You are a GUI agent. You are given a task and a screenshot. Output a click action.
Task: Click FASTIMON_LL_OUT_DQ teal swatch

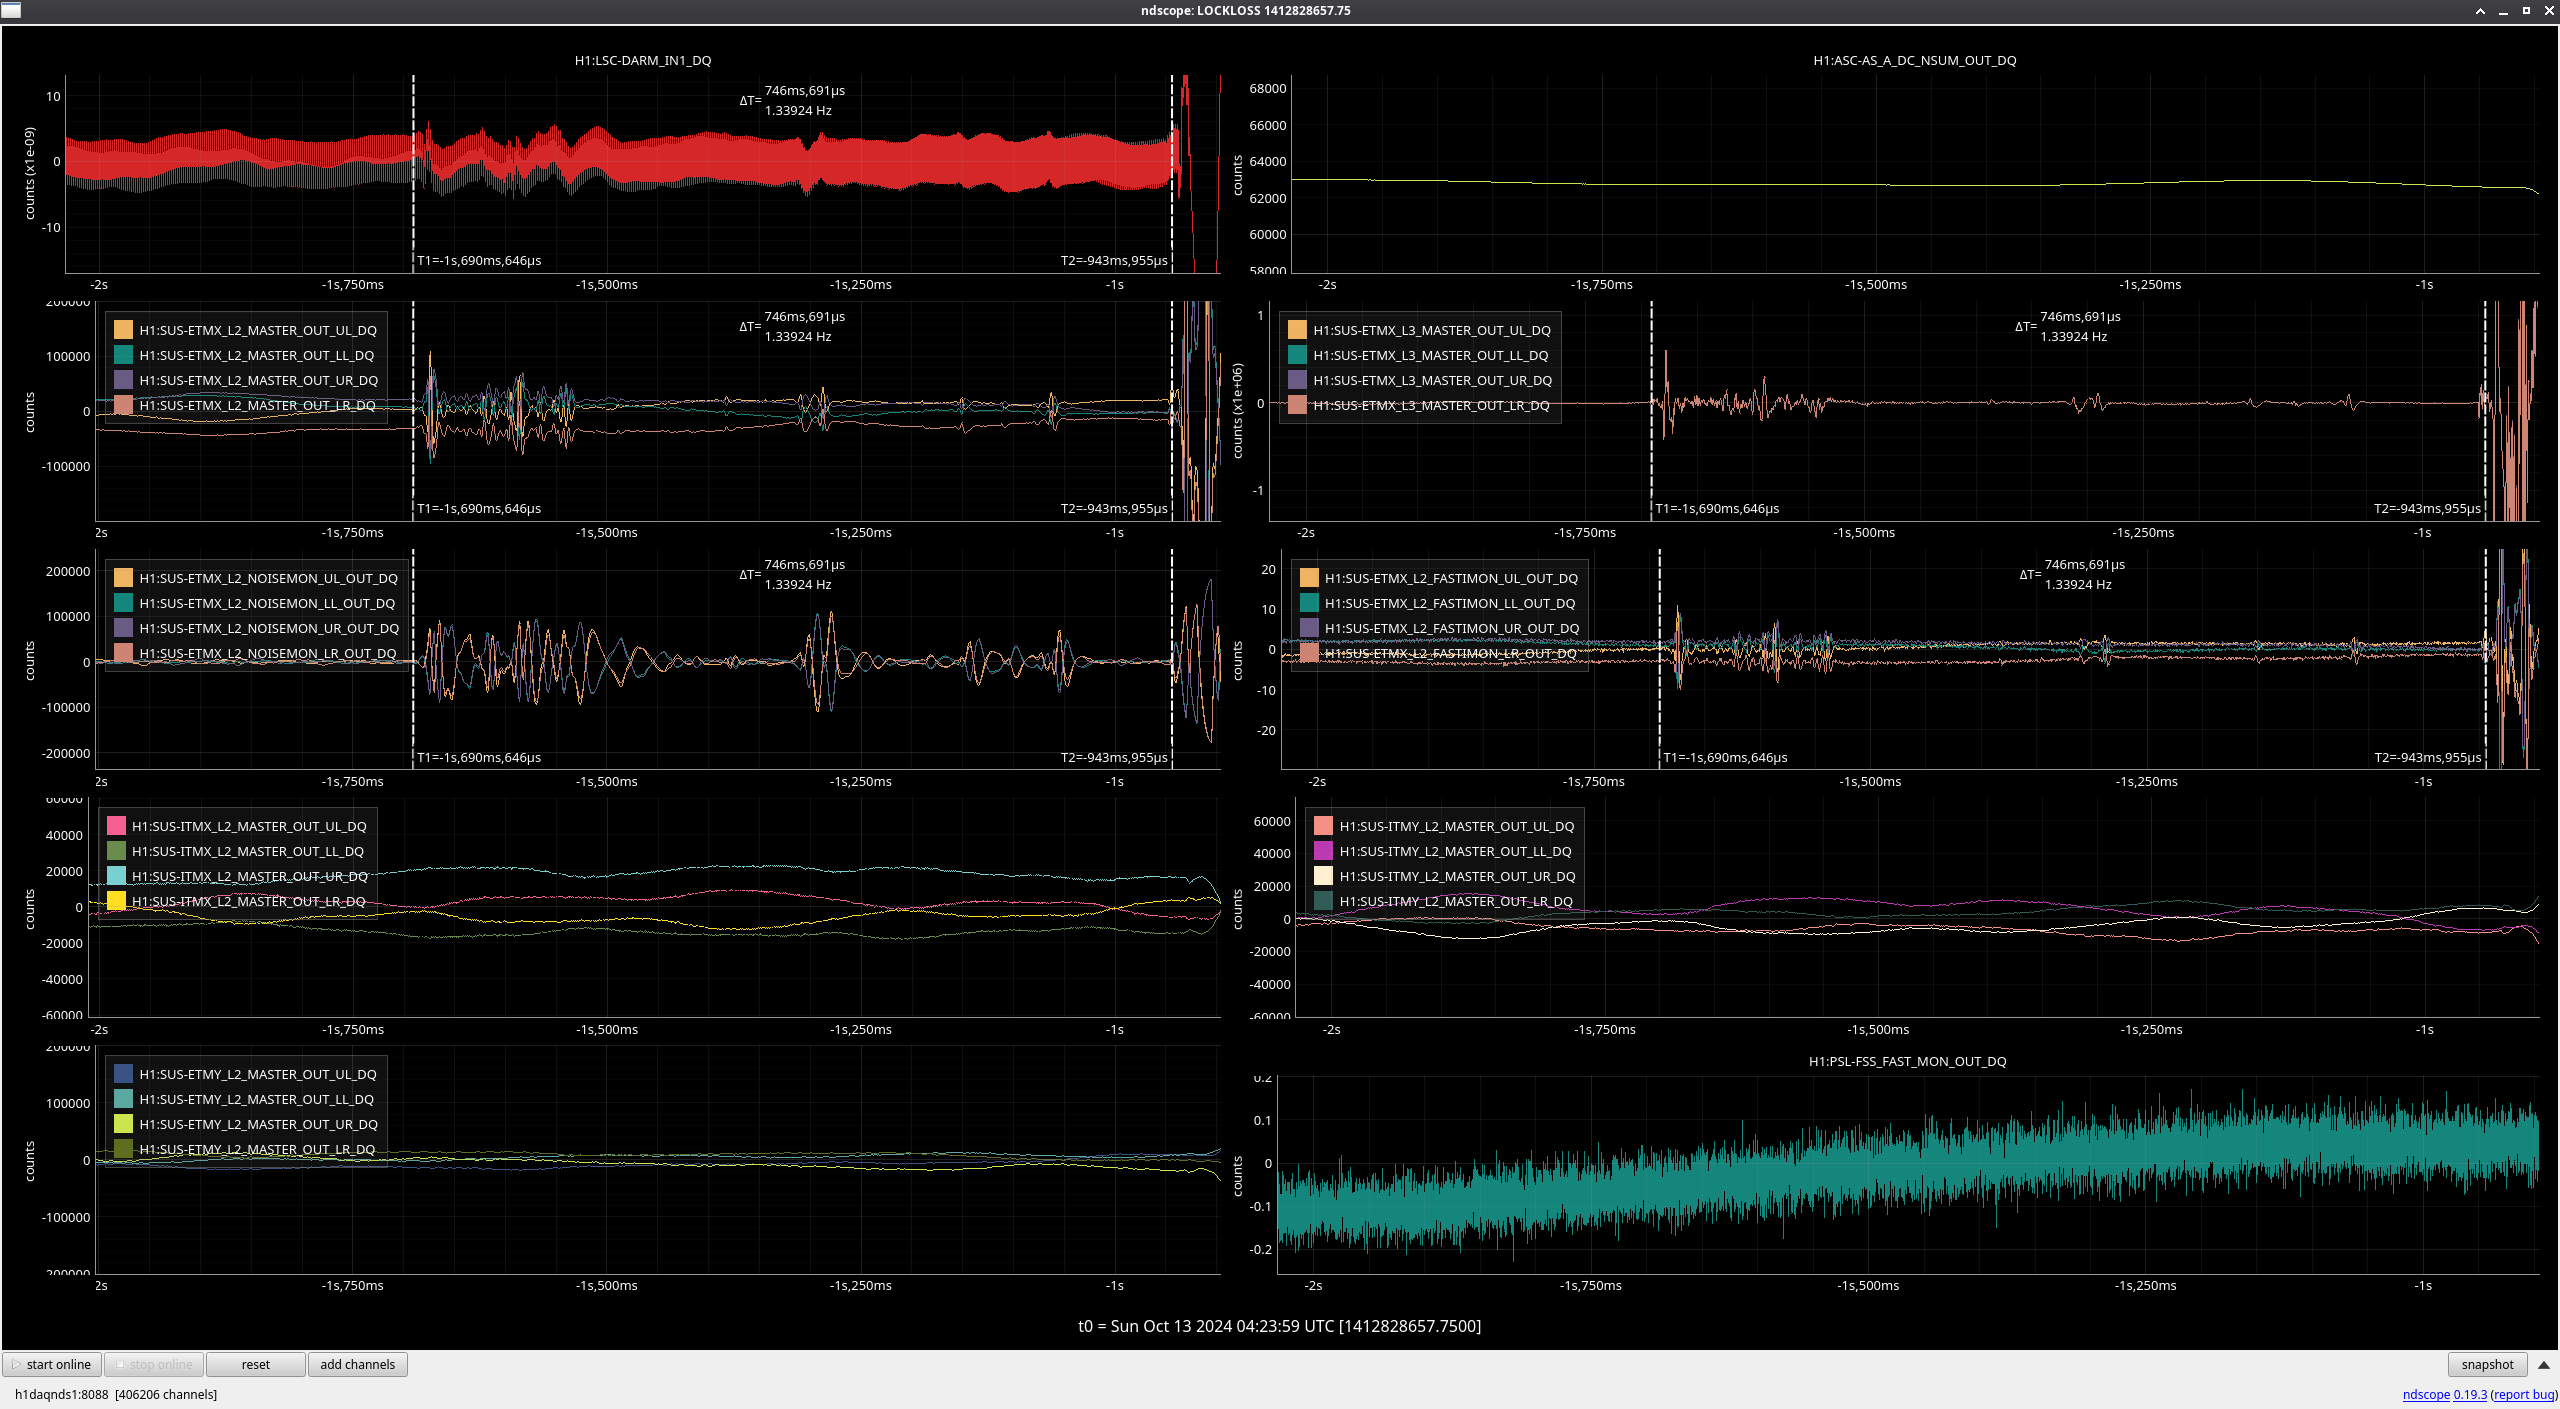1309,603
